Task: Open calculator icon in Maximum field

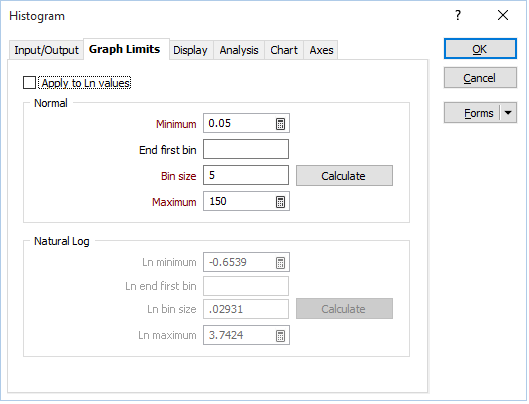Action: tap(280, 202)
